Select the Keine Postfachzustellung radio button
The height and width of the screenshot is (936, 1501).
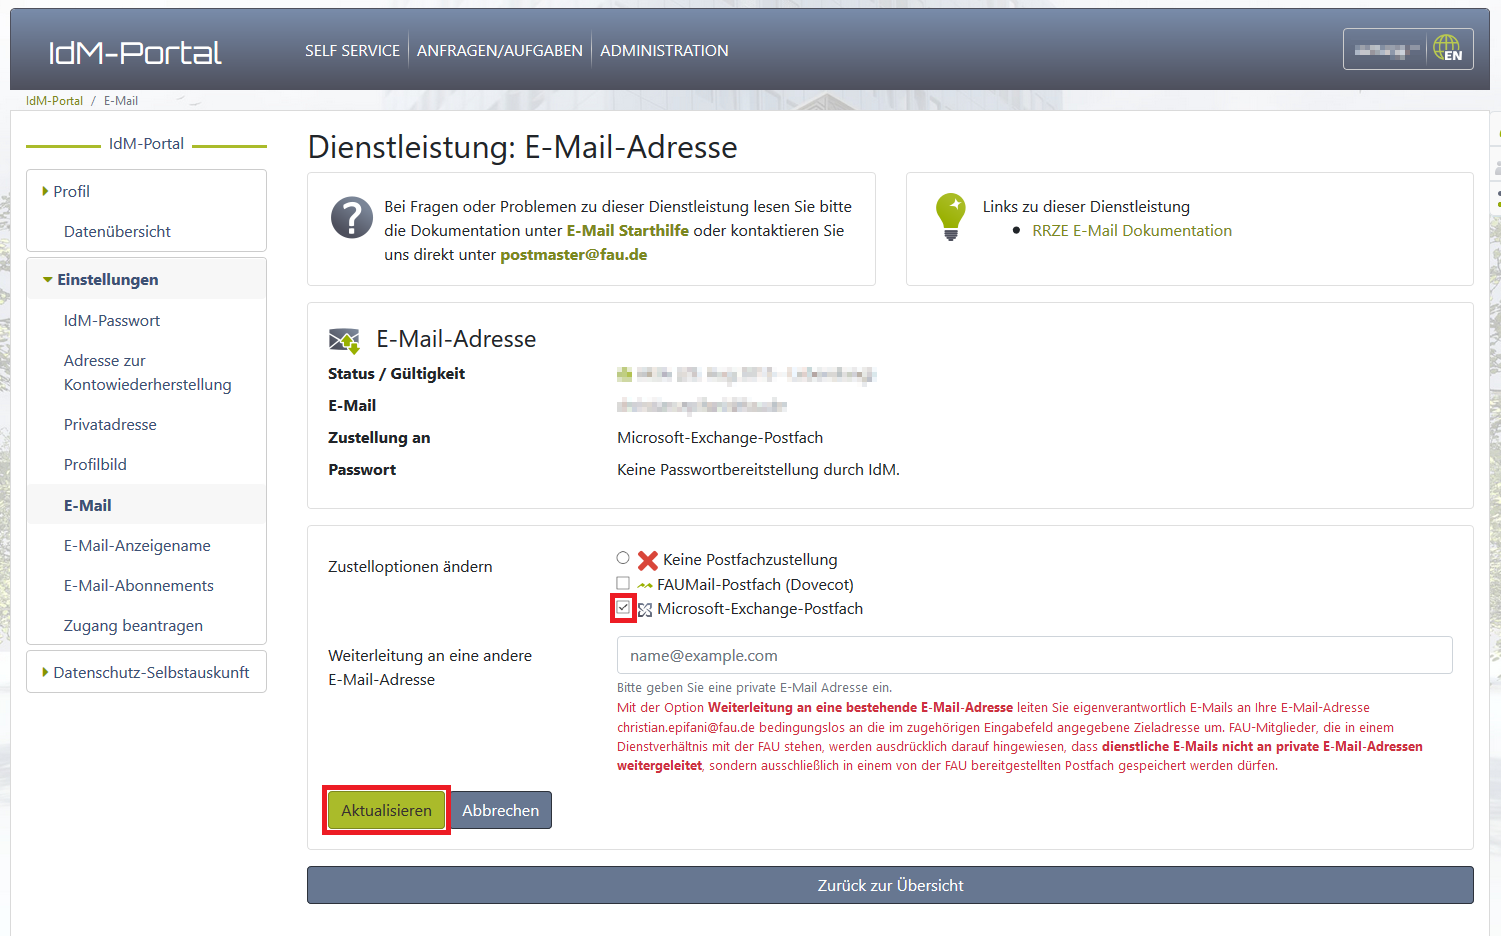pos(623,558)
